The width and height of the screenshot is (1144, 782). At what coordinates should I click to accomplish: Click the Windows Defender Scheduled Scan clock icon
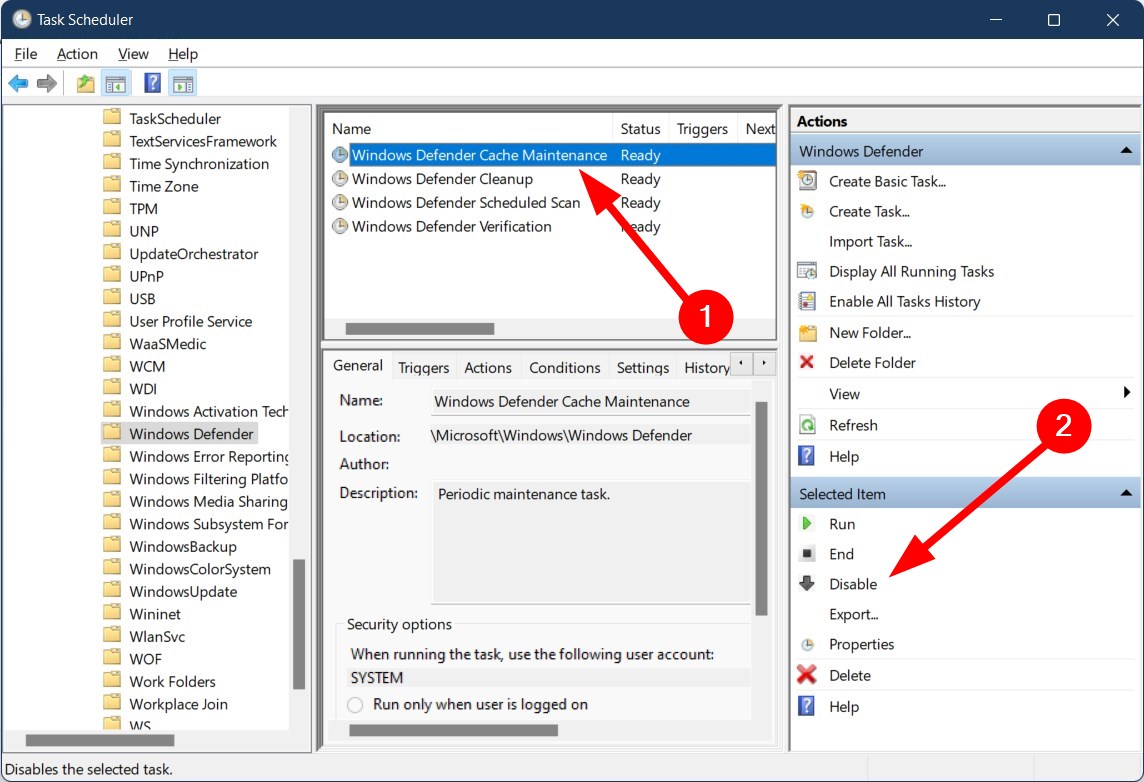pyautogui.click(x=340, y=202)
